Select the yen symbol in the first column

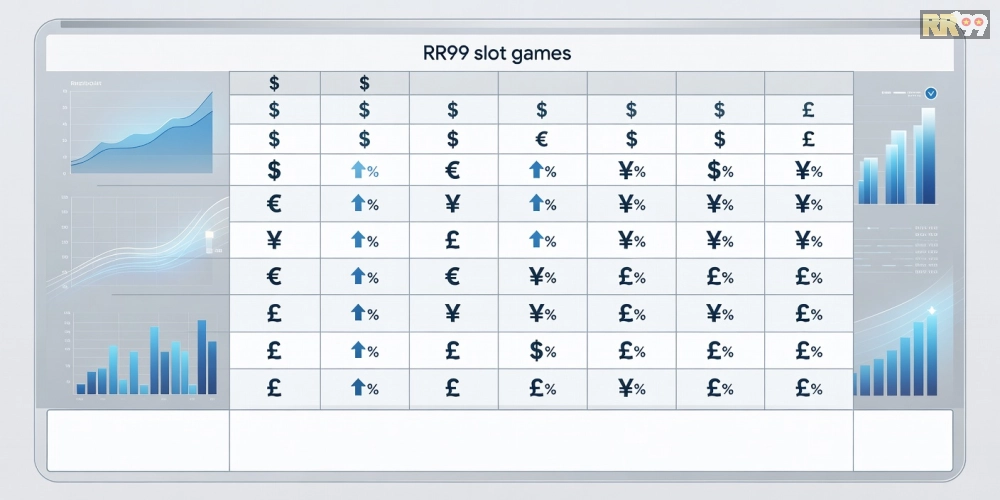click(274, 240)
